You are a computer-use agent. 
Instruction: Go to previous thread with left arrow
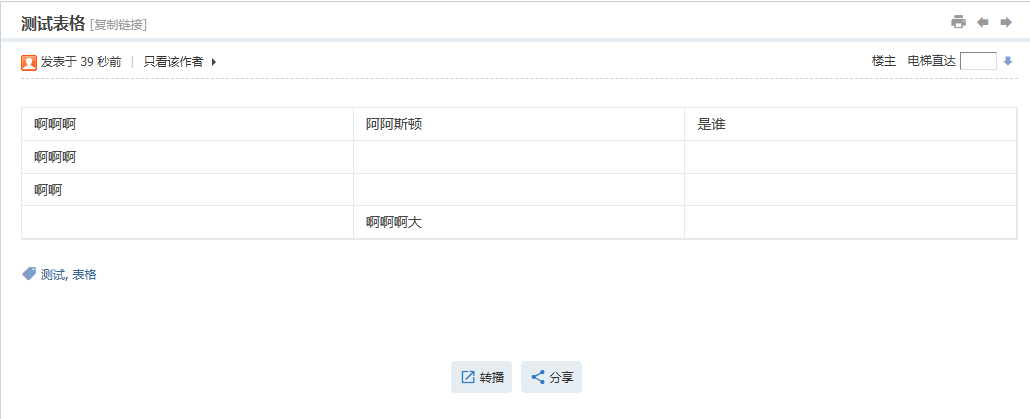tap(983, 22)
